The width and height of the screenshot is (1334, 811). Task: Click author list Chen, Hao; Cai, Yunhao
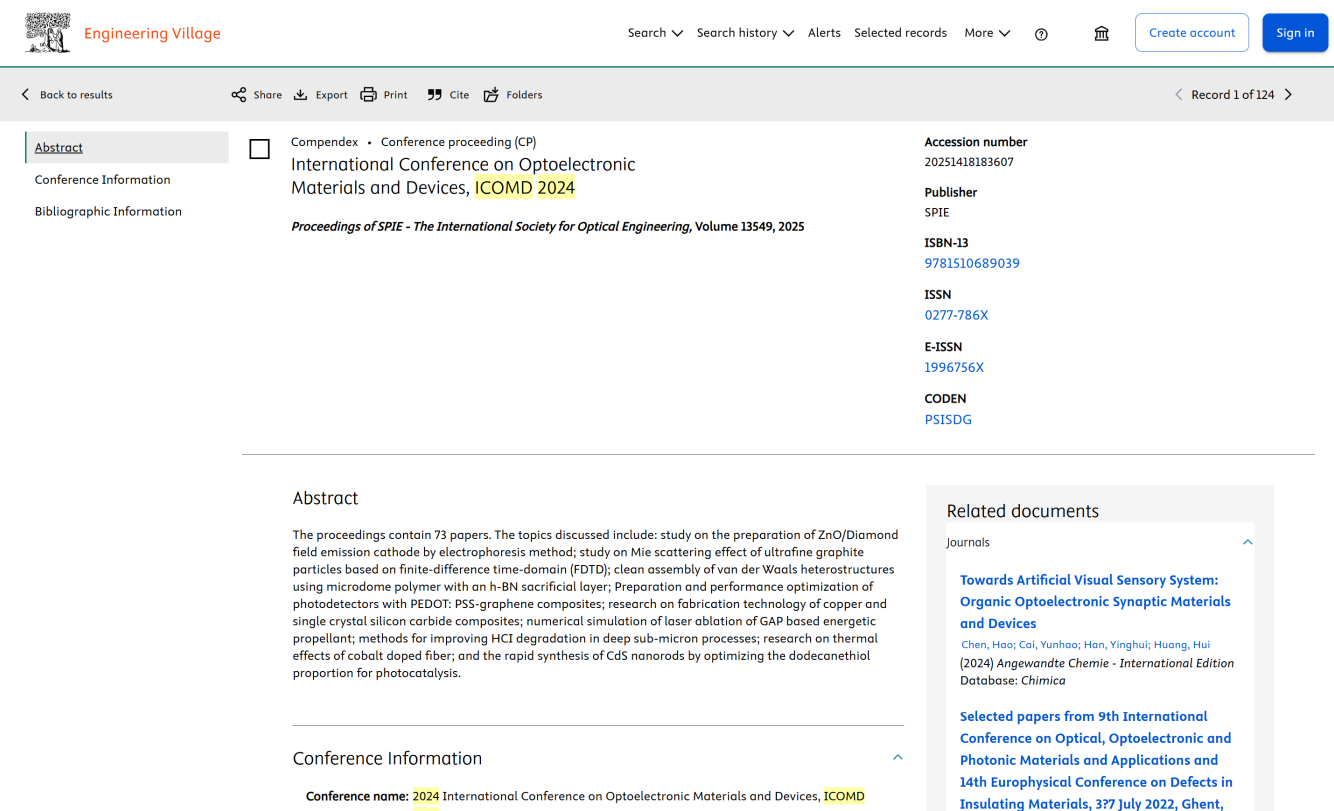point(1085,645)
